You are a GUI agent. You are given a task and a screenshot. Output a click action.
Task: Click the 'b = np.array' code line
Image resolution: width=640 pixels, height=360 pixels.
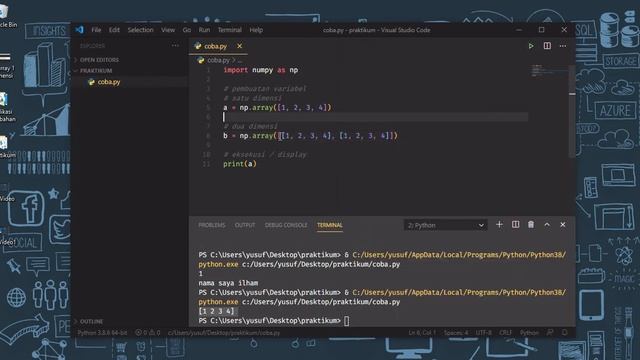tap(310, 136)
